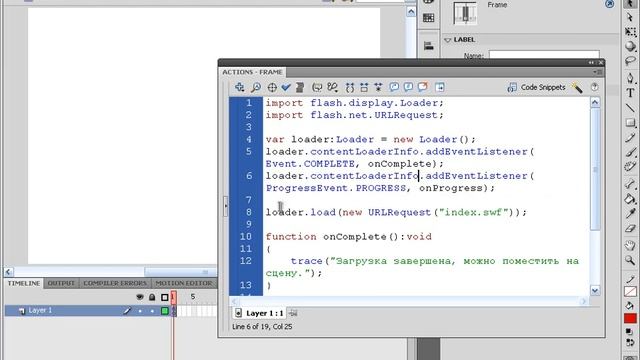Select the Pencil tool

(630, 138)
